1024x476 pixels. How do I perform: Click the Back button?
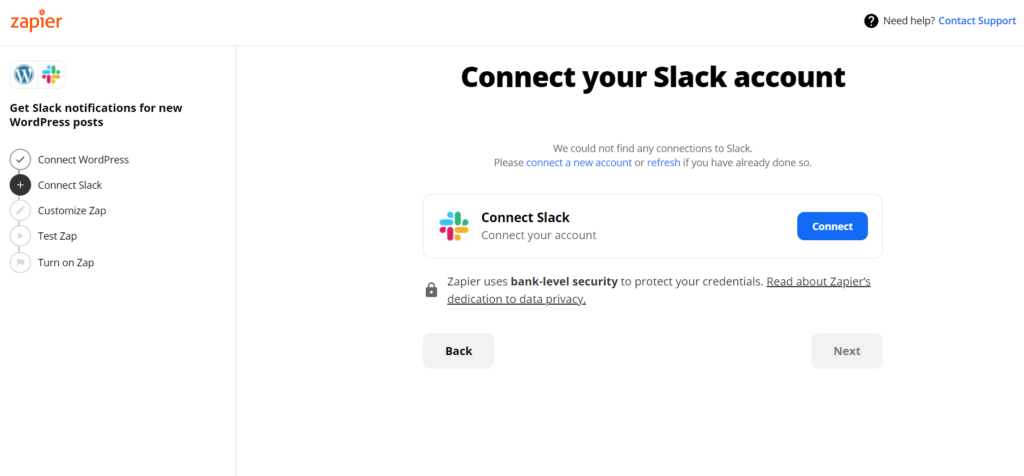click(x=458, y=351)
